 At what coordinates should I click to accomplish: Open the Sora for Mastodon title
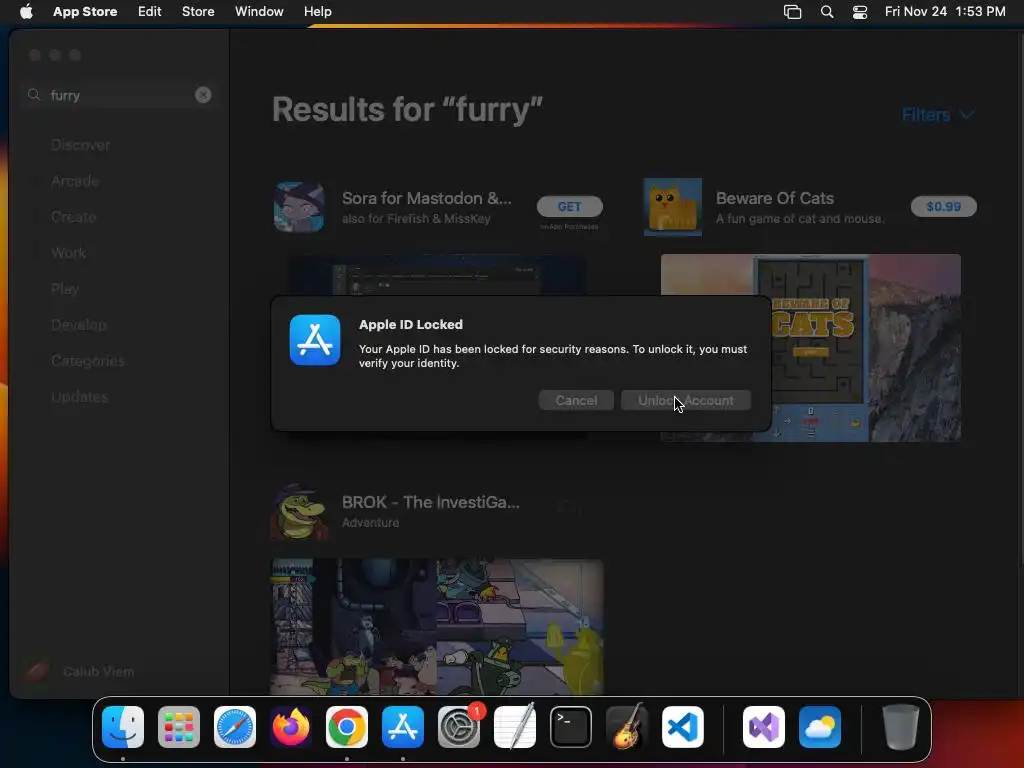[x=426, y=198]
